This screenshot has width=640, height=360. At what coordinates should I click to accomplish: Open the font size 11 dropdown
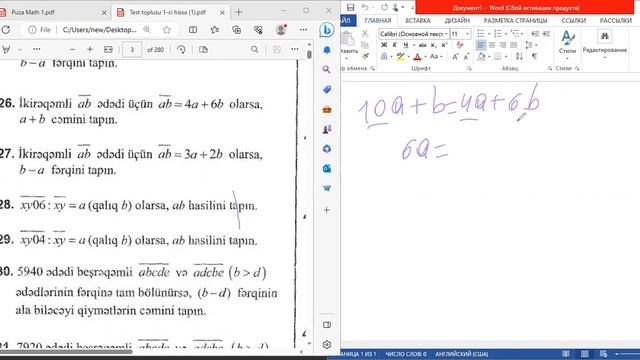tap(467, 34)
